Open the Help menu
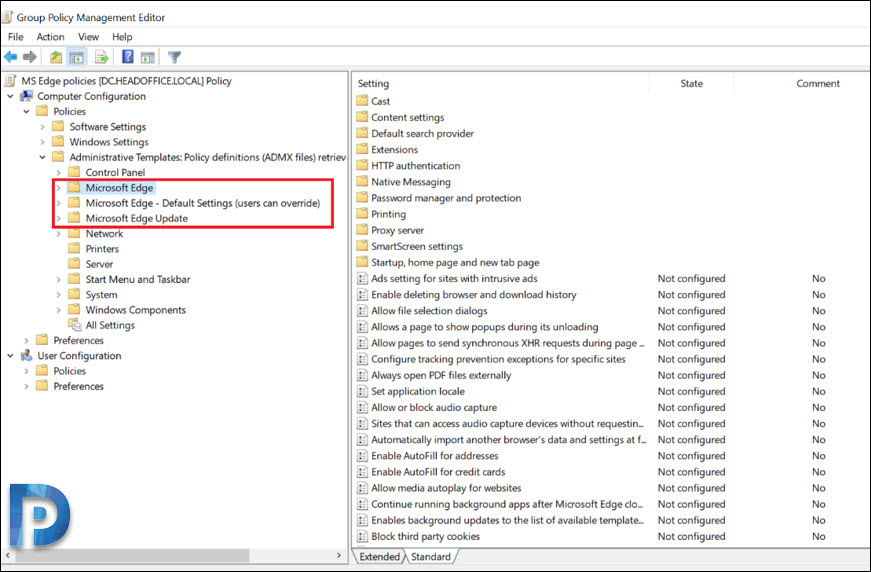This screenshot has width=871, height=572. point(122,37)
